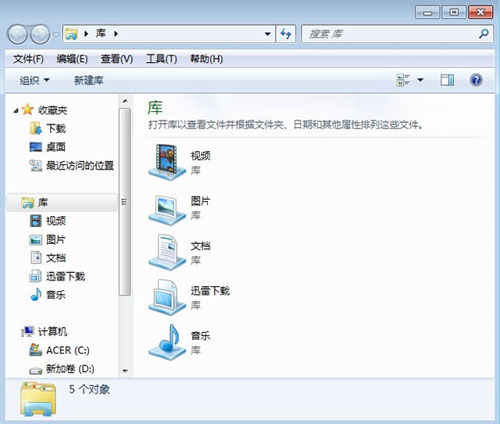Click the 音乐 label in main pane
The height and width of the screenshot is (424, 500).
[x=200, y=336]
